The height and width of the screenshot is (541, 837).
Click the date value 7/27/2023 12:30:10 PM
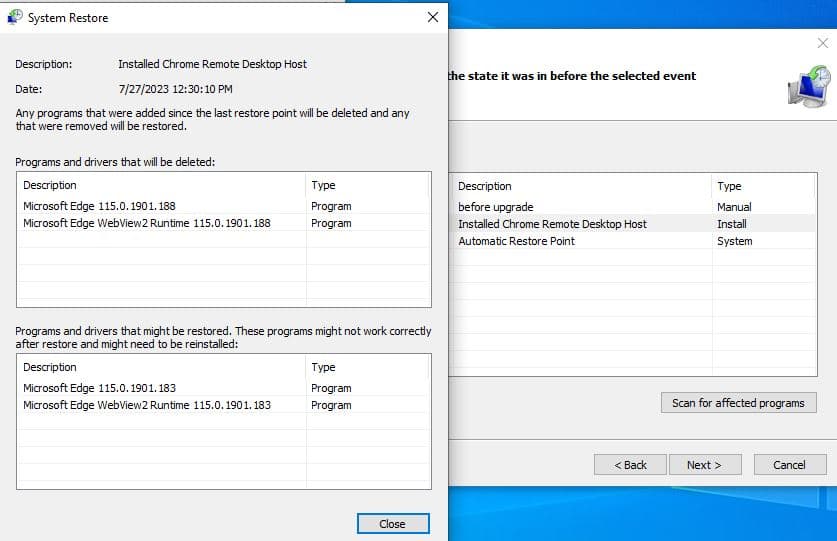pos(176,89)
